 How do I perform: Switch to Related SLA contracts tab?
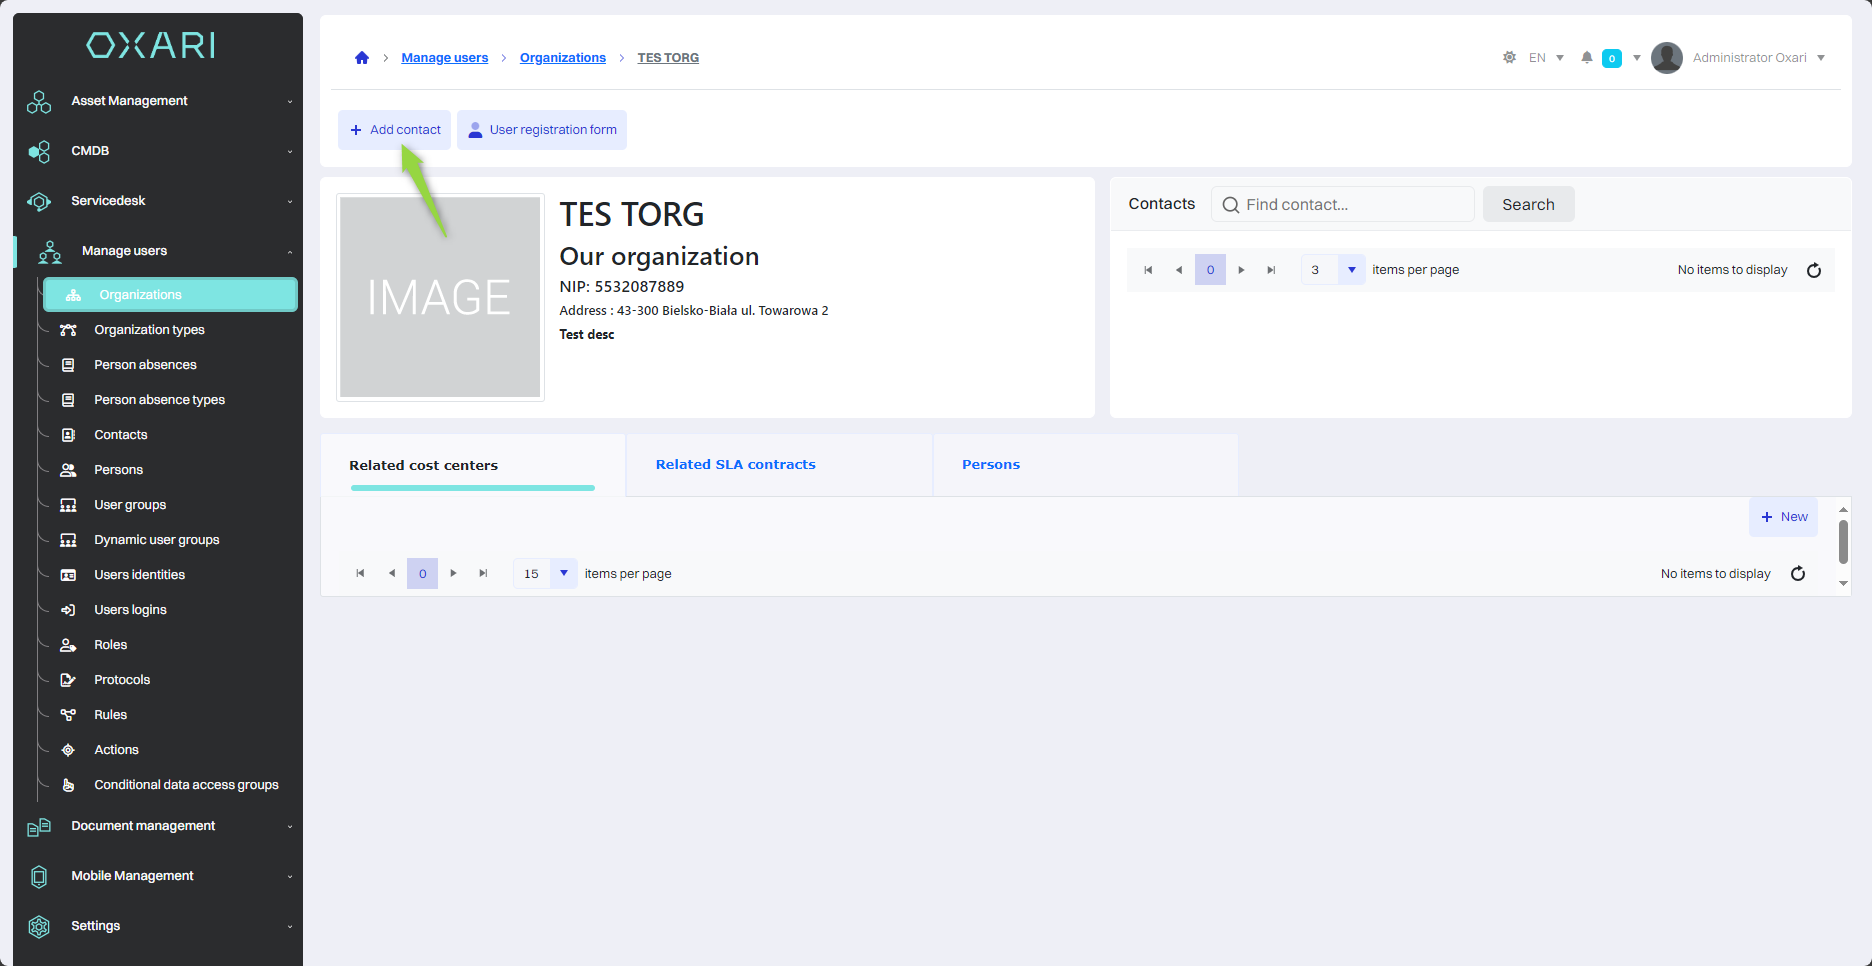tap(735, 465)
